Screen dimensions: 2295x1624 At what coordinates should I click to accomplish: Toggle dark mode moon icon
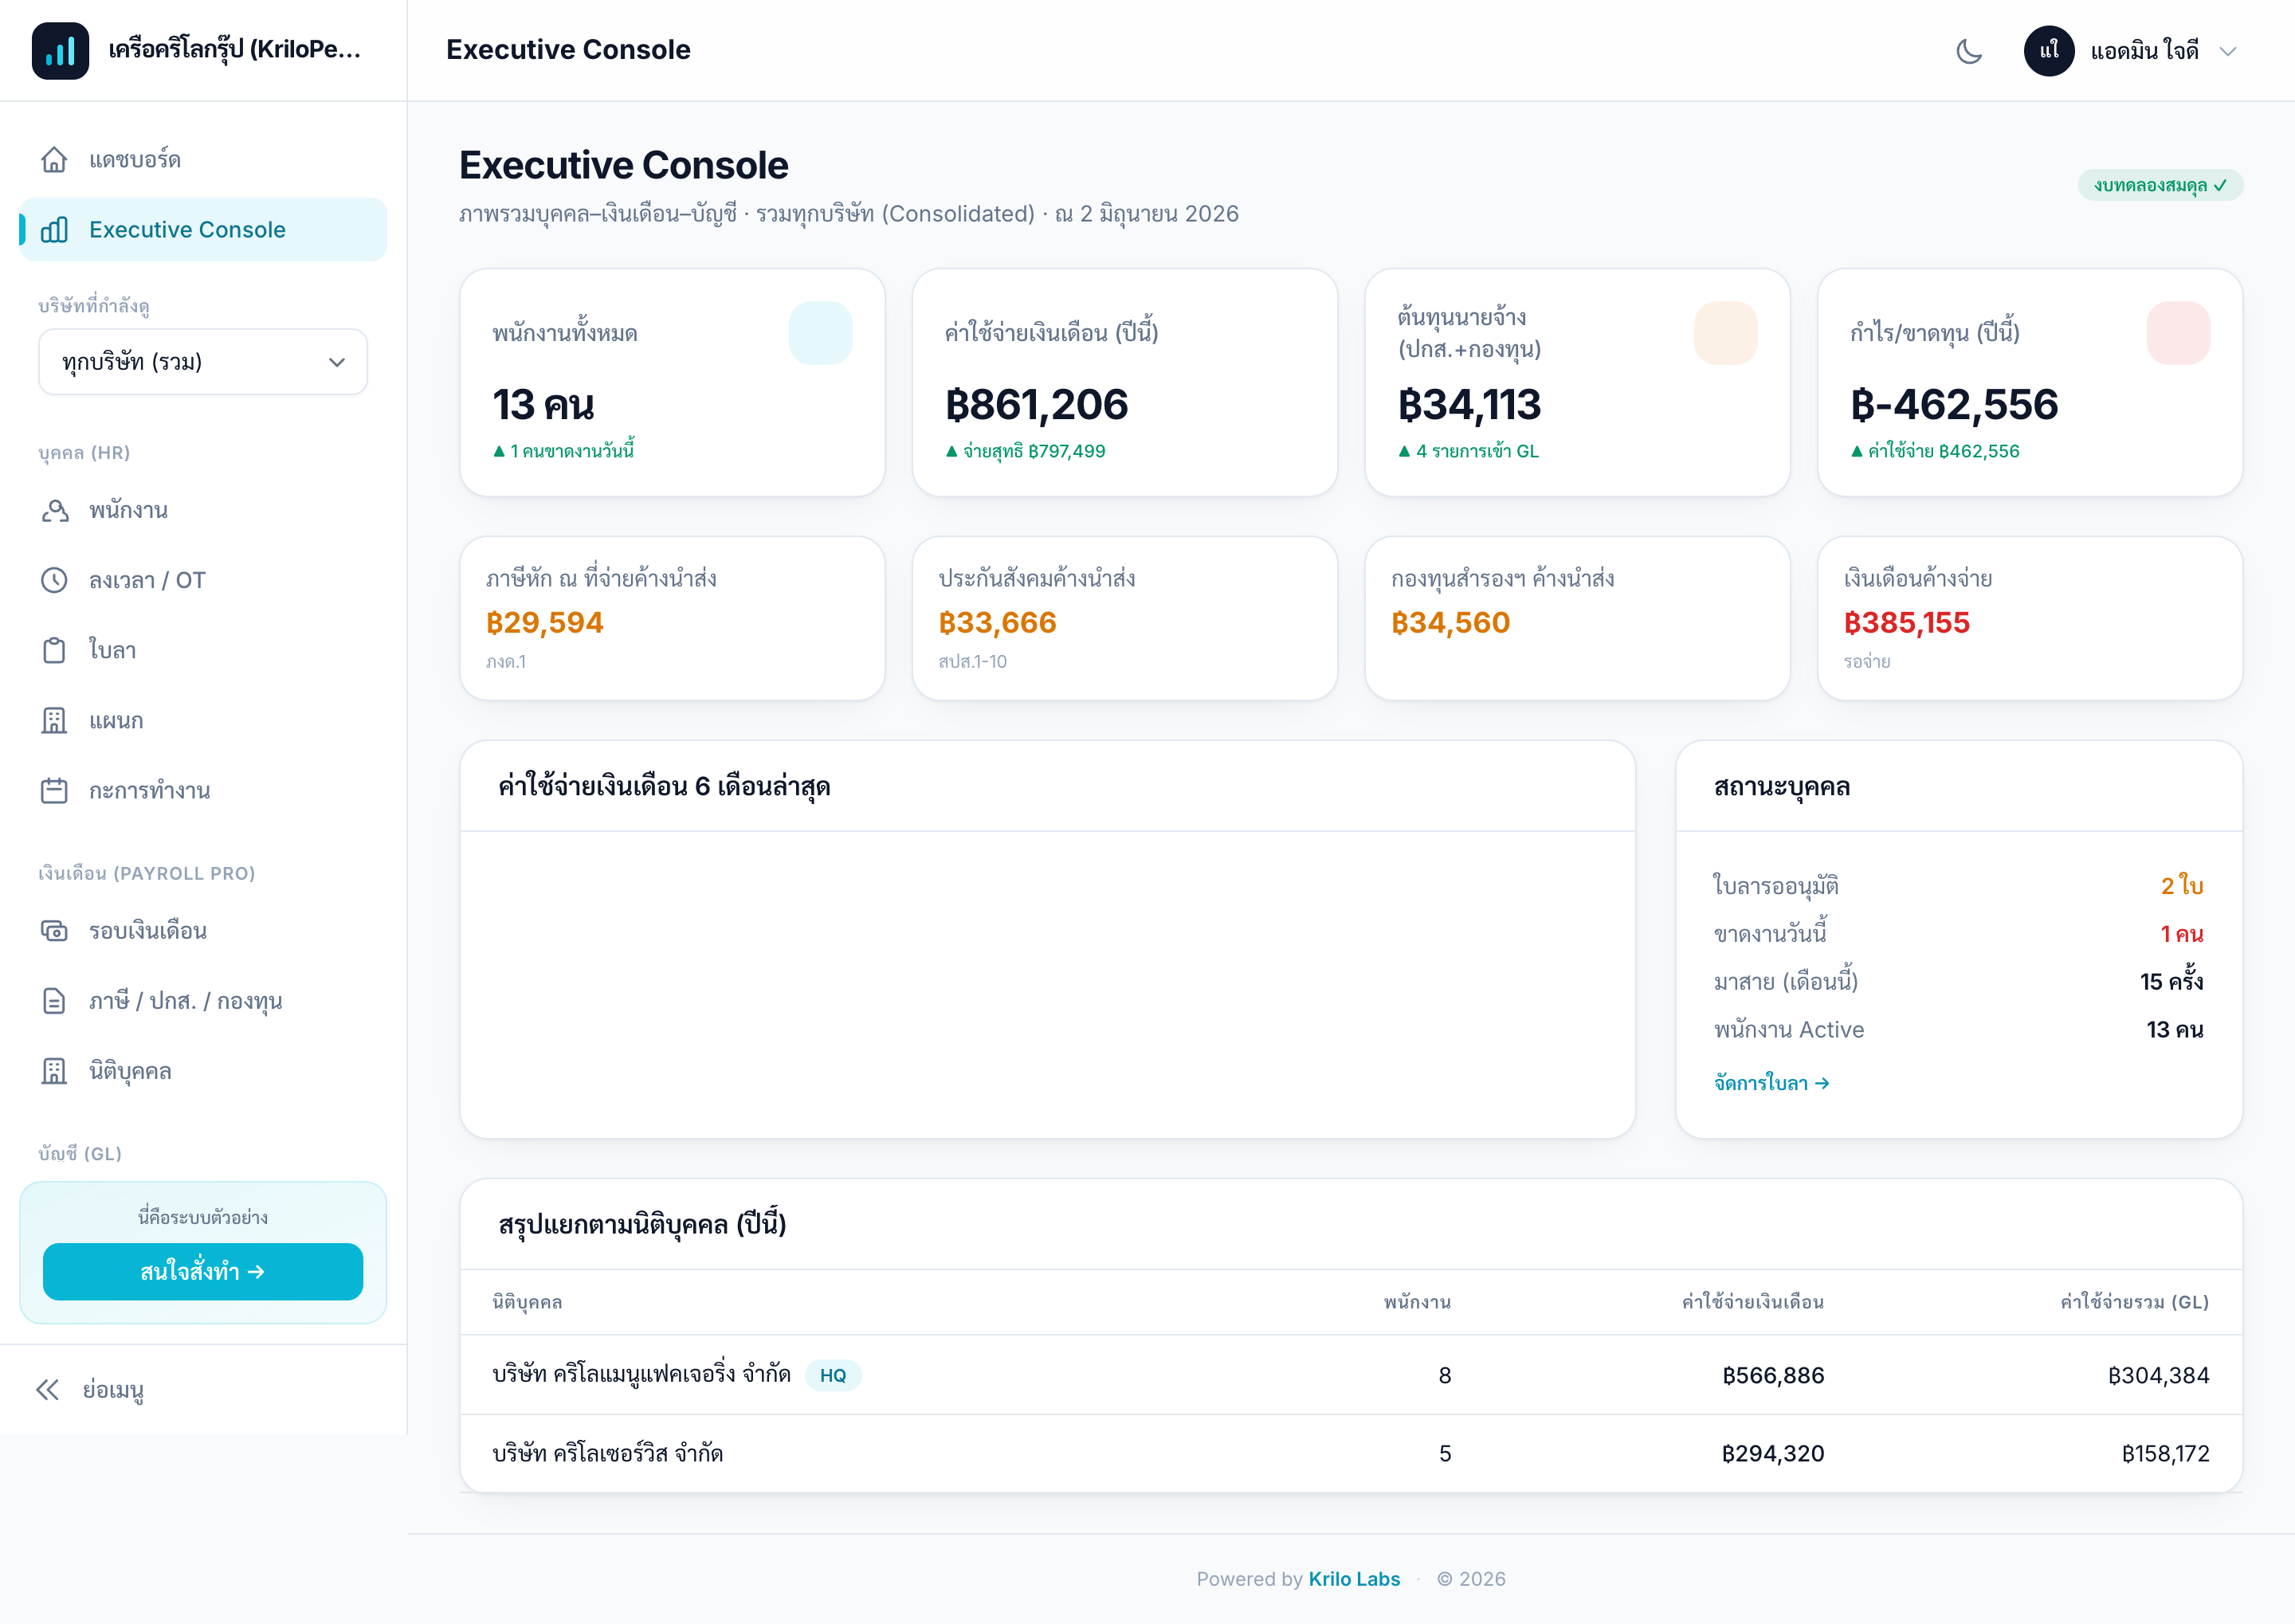click(1969, 51)
